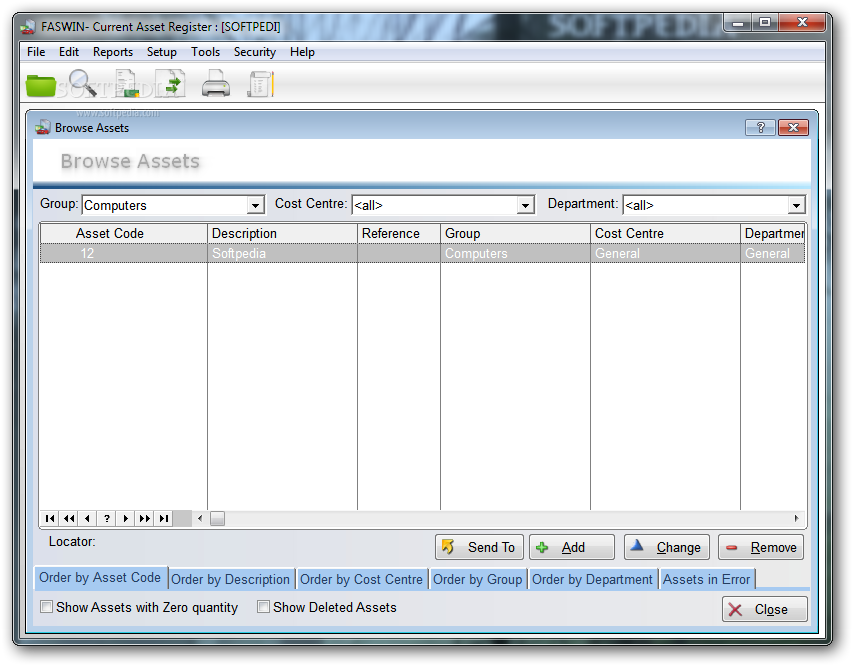Click the Send To button
The width and height of the screenshot is (853, 666).
coord(479,547)
